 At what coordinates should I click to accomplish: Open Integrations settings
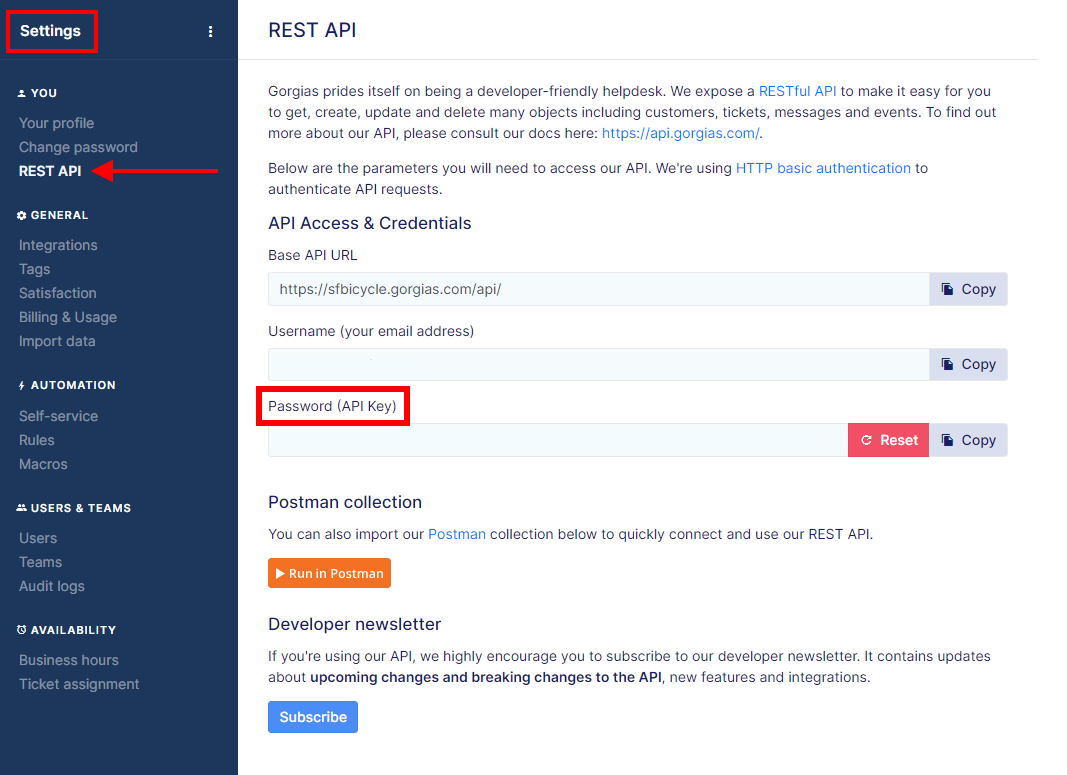(58, 245)
